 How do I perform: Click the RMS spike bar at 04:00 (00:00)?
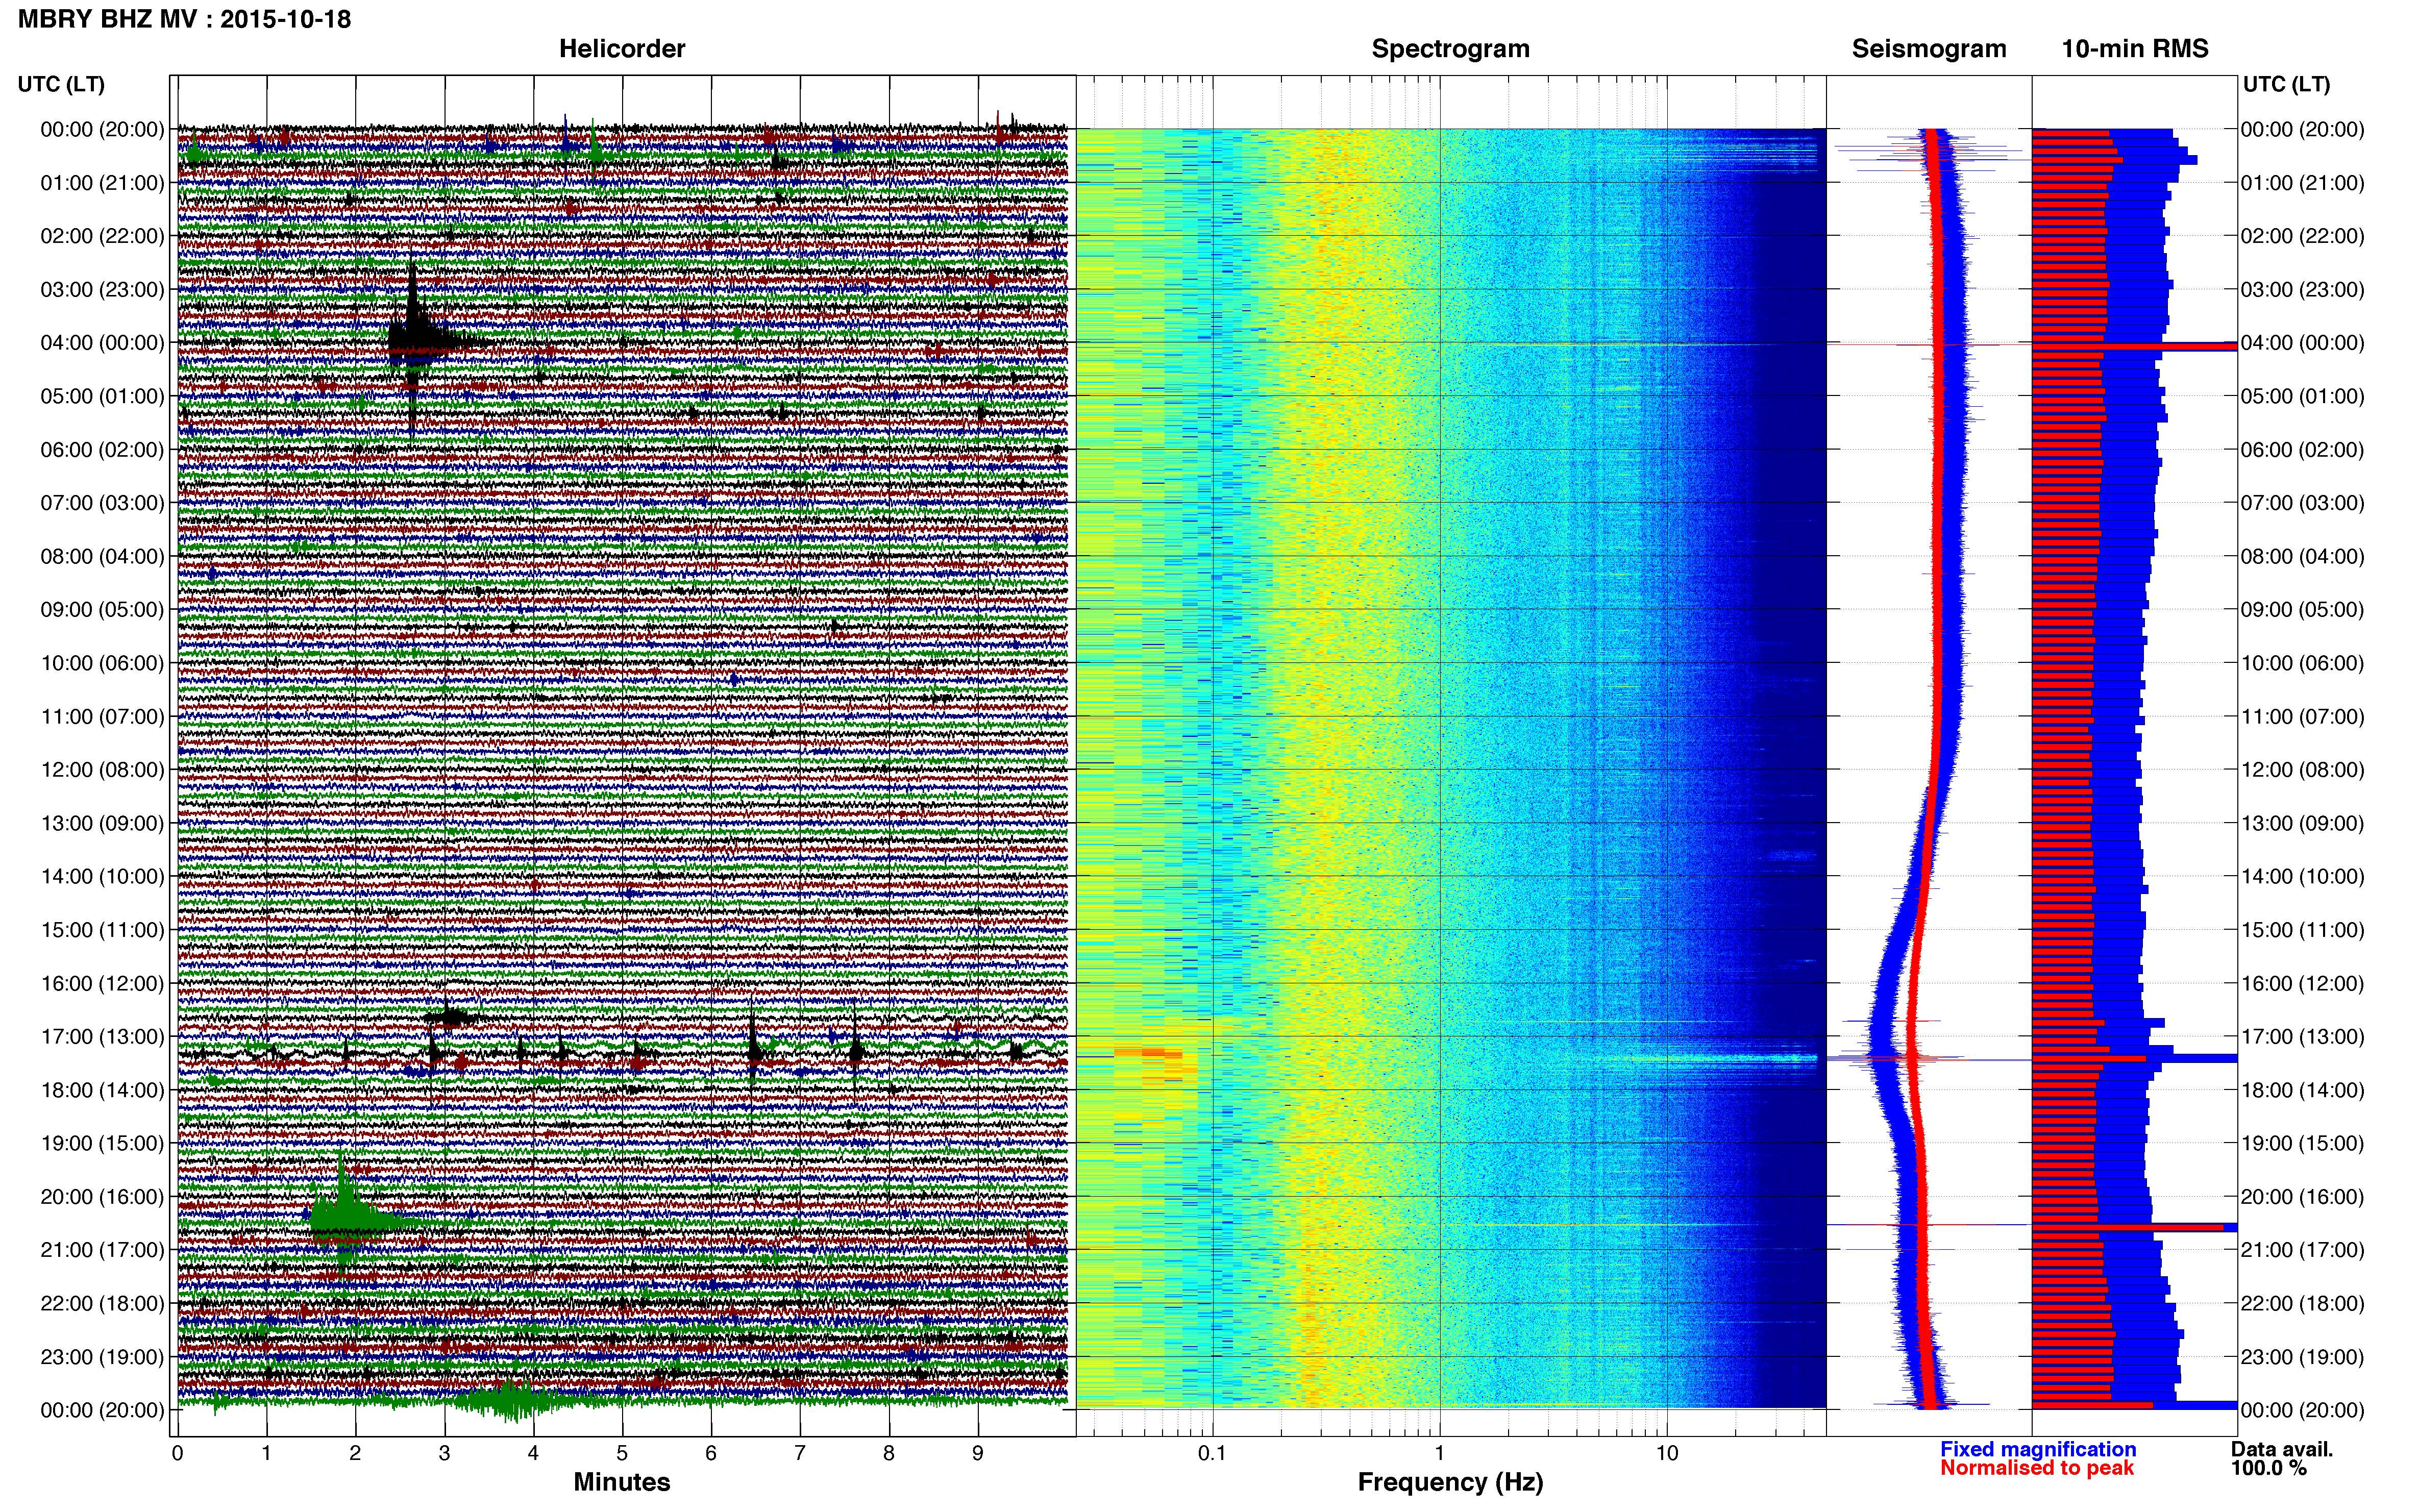pos(2134,346)
